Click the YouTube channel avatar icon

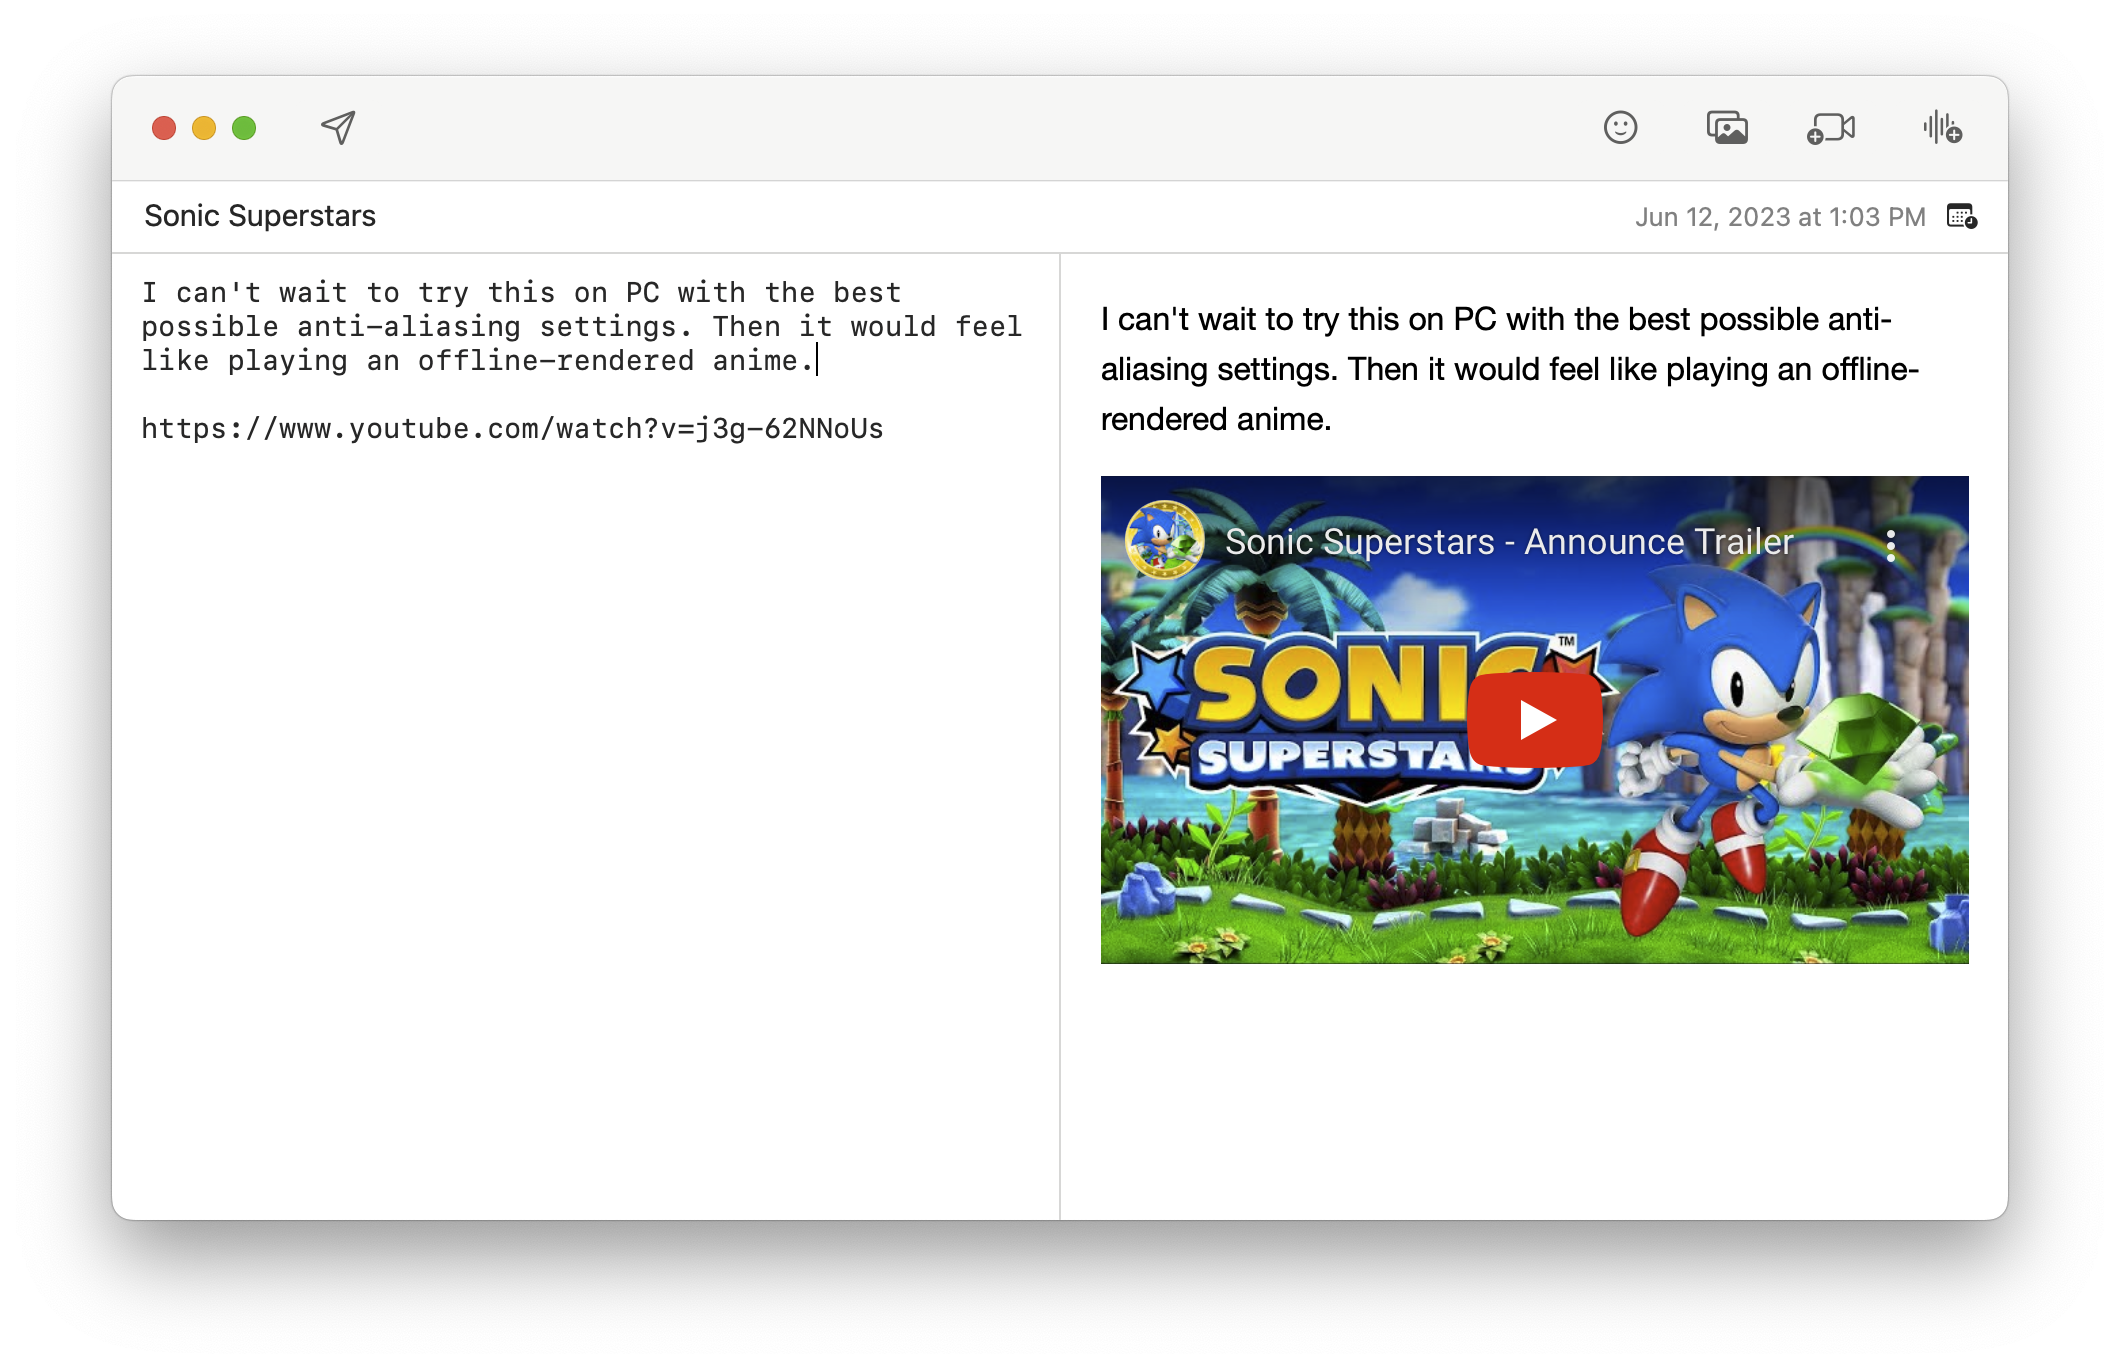(x=1164, y=541)
